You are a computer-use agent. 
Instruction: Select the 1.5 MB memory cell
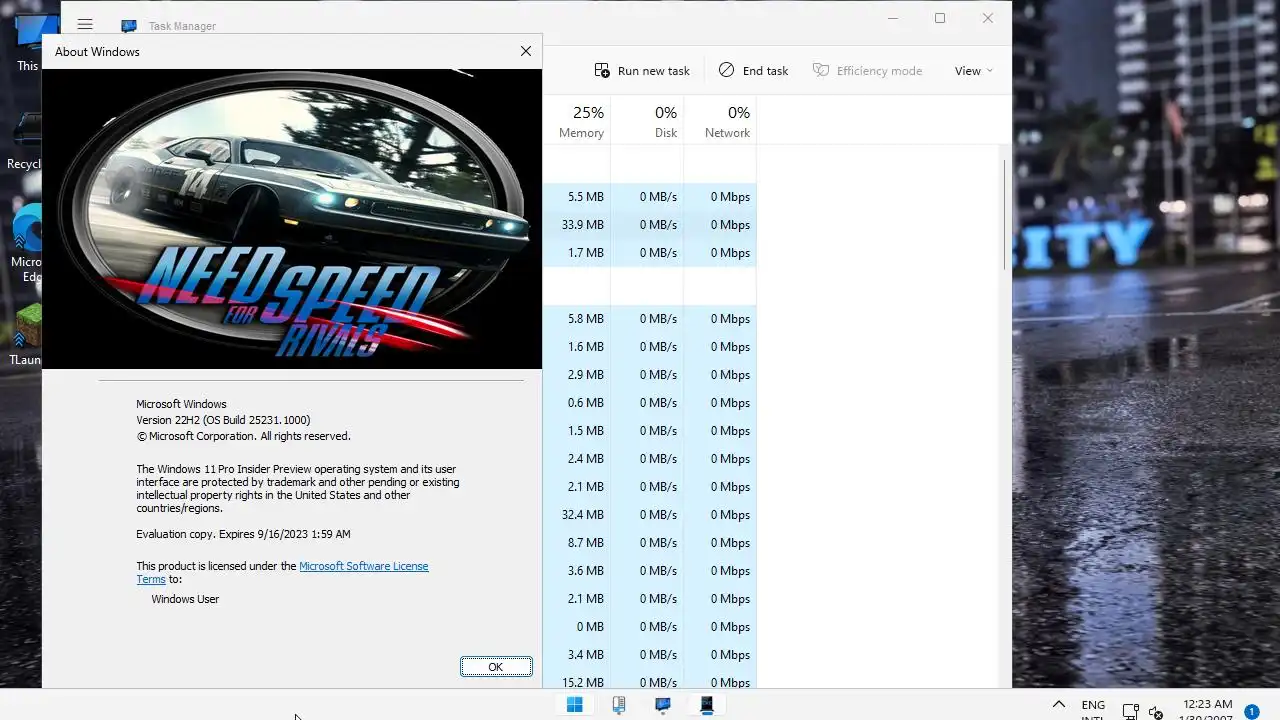pyautogui.click(x=577, y=431)
